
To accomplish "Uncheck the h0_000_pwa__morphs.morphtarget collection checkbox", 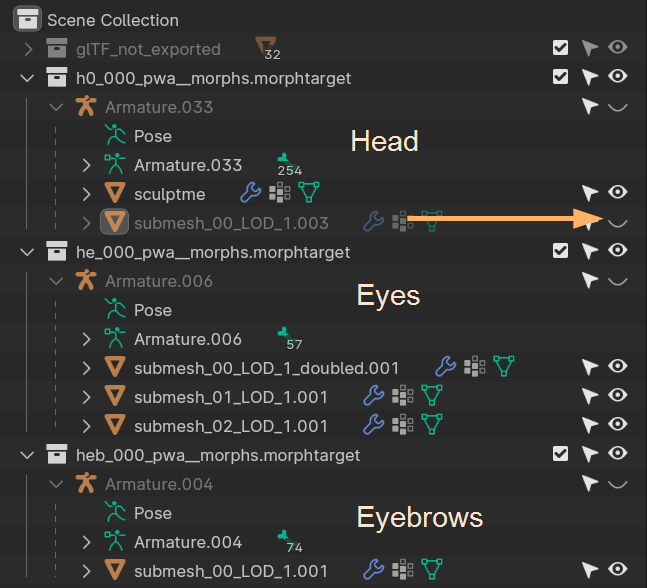I will point(561,77).
